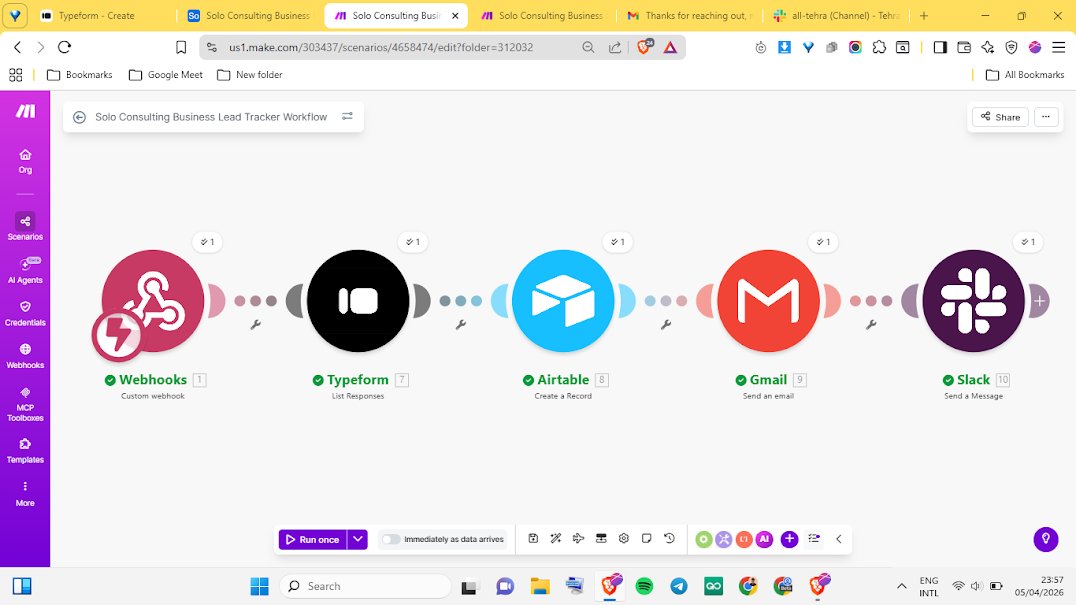Open scenario name settings sliders icon
Screen dimensions: 1076x605
347,117
